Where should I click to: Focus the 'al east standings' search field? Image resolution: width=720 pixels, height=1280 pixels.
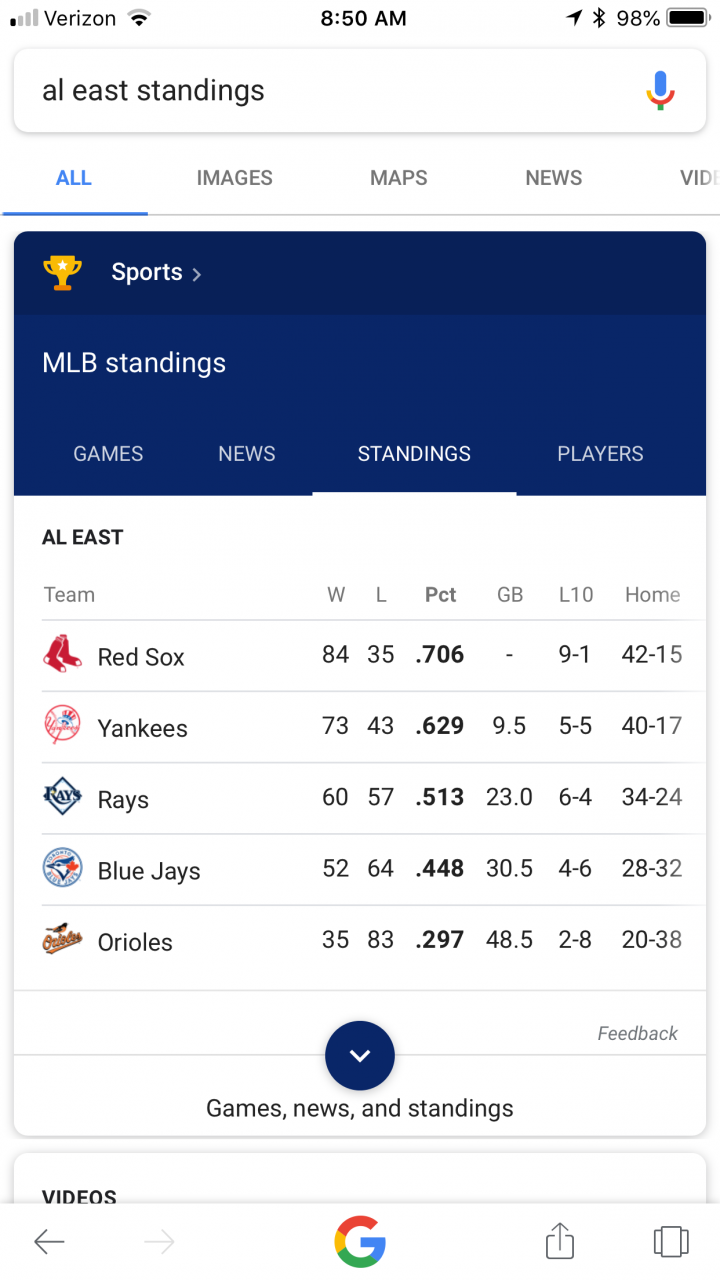pyautogui.click(x=330, y=91)
